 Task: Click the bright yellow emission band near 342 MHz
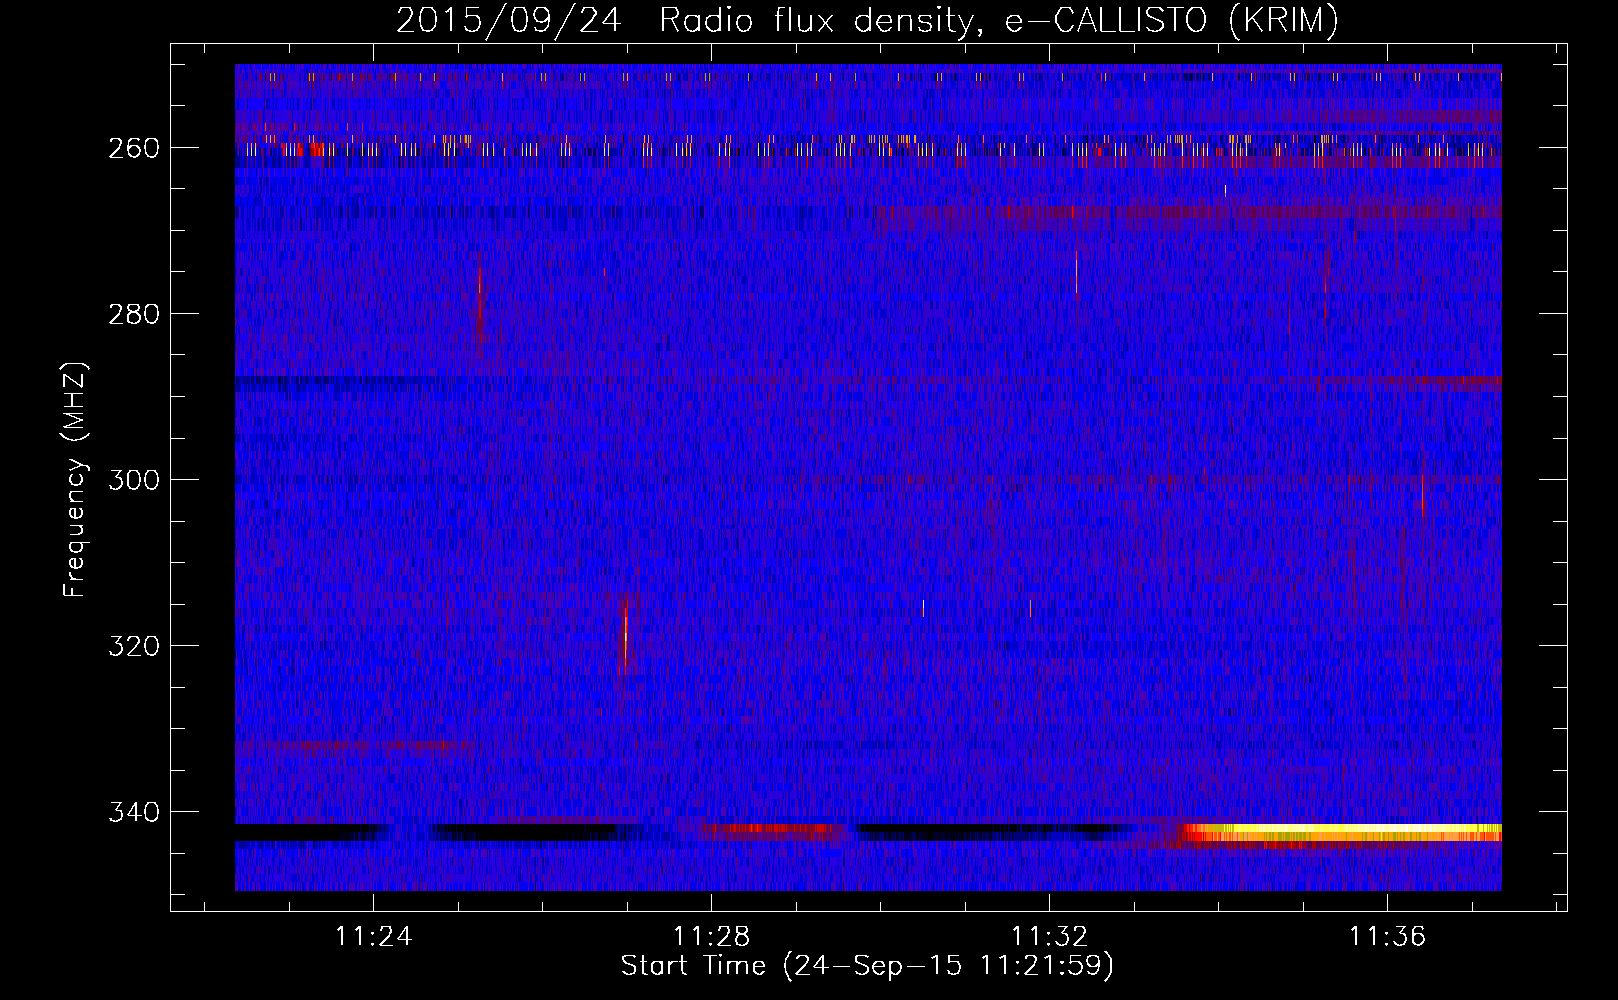pyautogui.click(x=1342, y=832)
